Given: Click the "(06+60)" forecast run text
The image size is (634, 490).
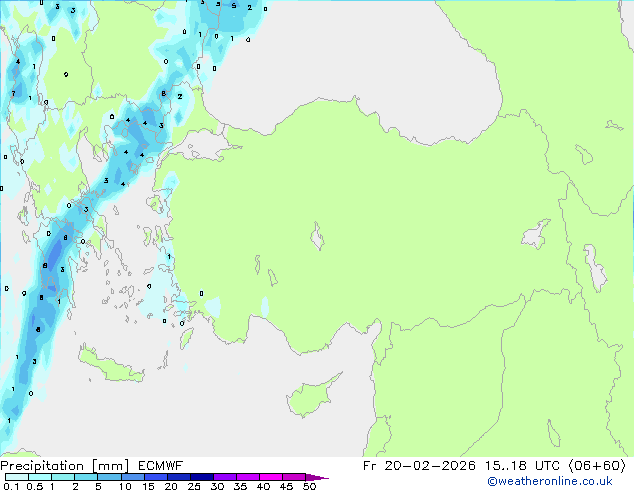Looking at the screenshot, I should 597,466.
